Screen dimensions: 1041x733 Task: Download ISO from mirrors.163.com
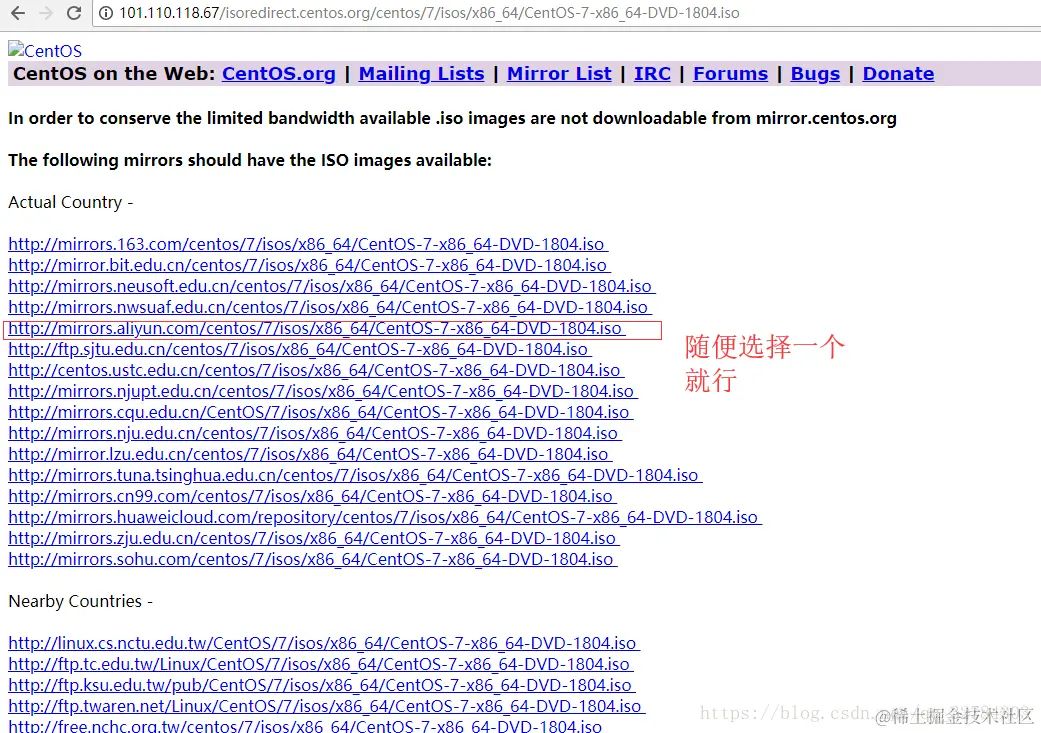[x=308, y=244]
